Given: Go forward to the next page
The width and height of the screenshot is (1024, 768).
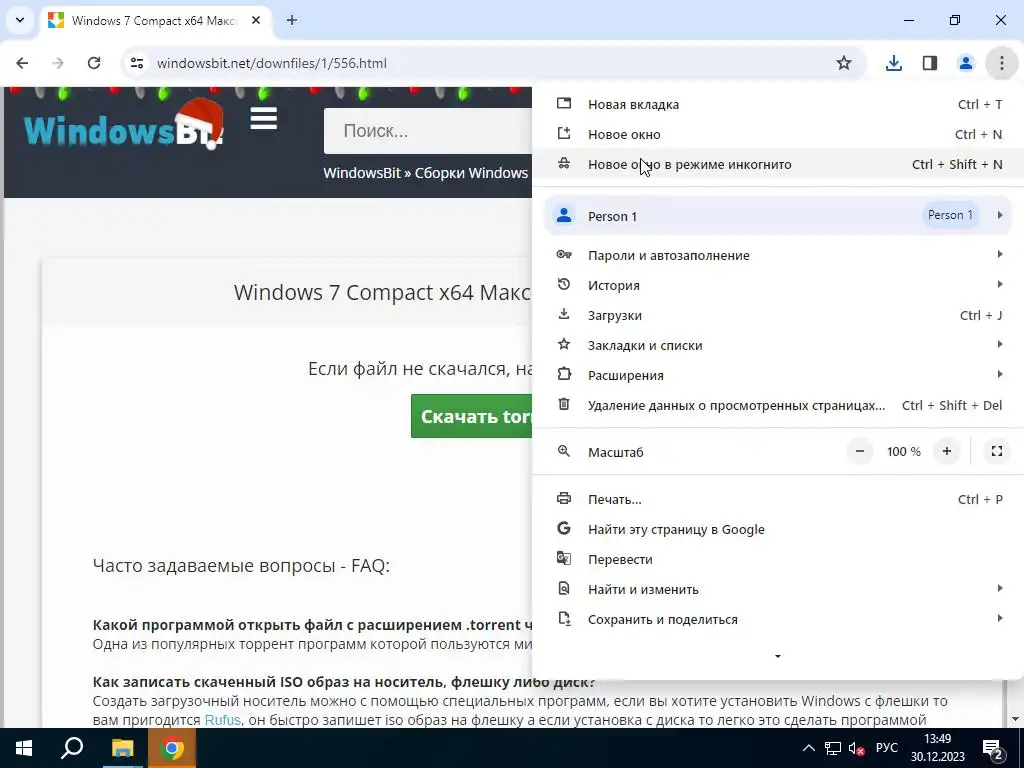Looking at the screenshot, I should point(58,63).
